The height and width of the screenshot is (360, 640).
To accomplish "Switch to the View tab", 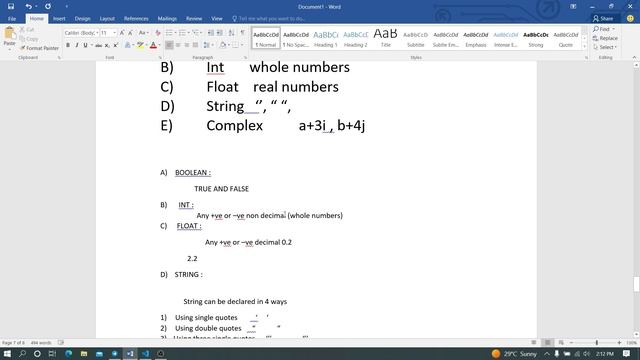I will [217, 19].
